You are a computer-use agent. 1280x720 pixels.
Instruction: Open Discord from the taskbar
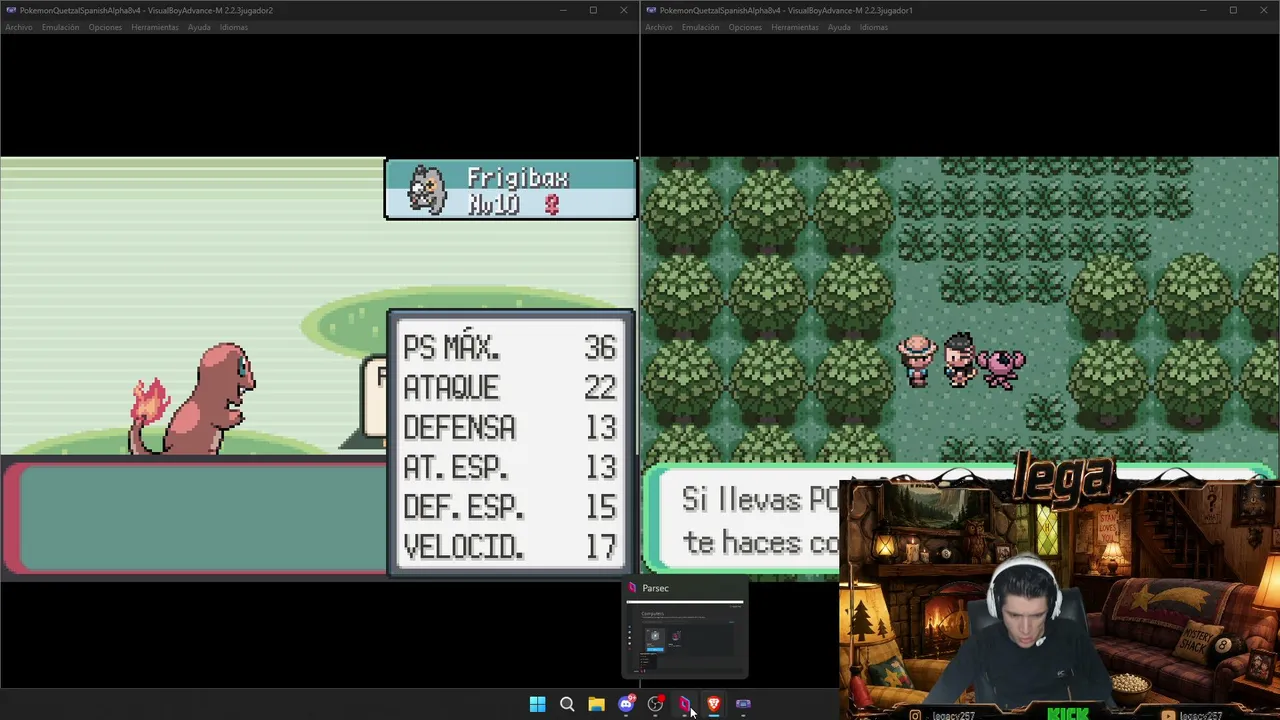pyautogui.click(x=626, y=704)
